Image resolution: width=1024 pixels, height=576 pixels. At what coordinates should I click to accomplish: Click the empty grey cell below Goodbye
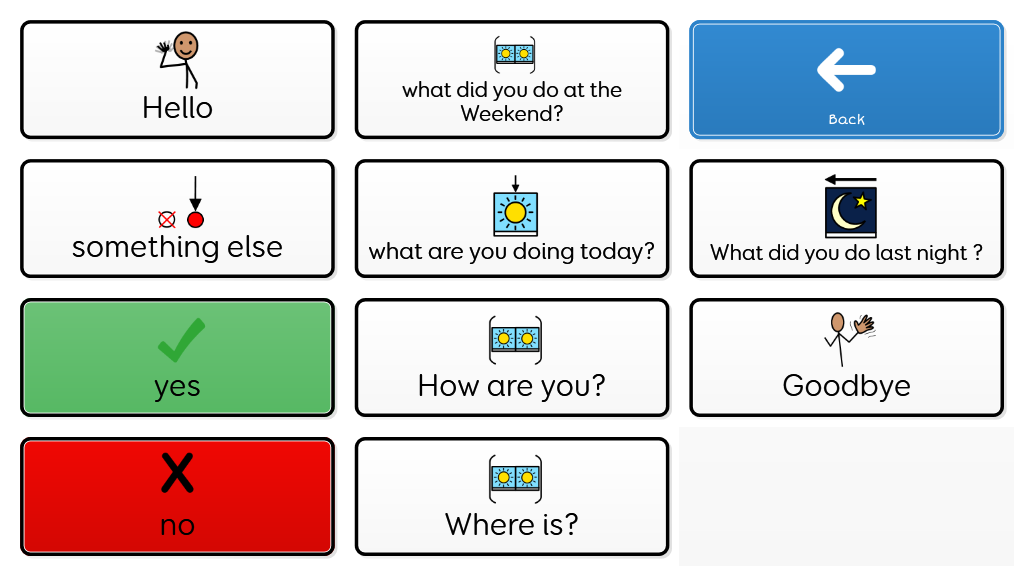pyautogui.click(x=846, y=496)
